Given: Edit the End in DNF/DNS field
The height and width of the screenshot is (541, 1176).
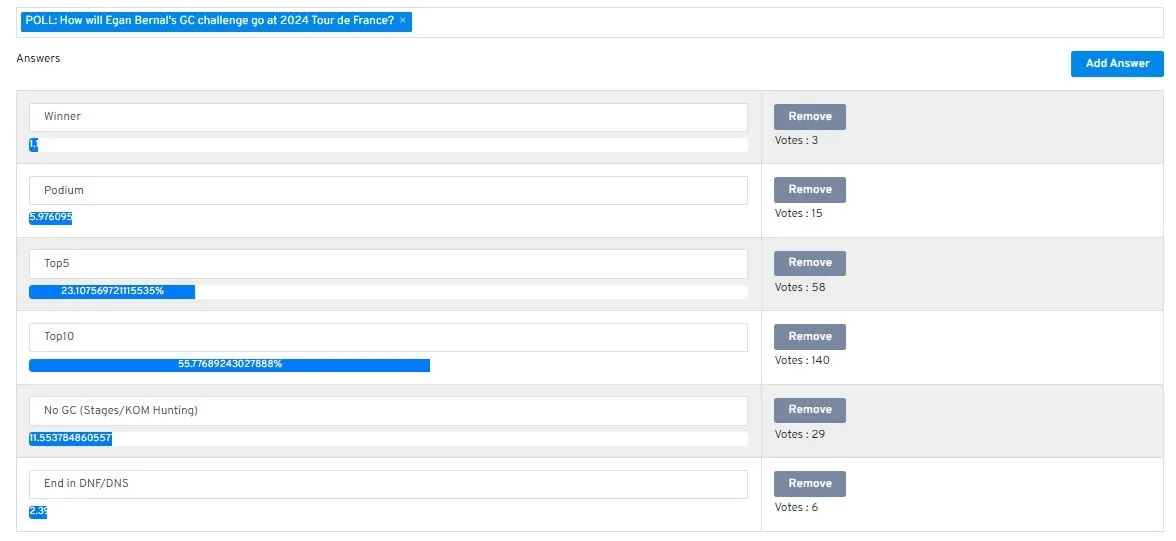Looking at the screenshot, I should coord(388,484).
